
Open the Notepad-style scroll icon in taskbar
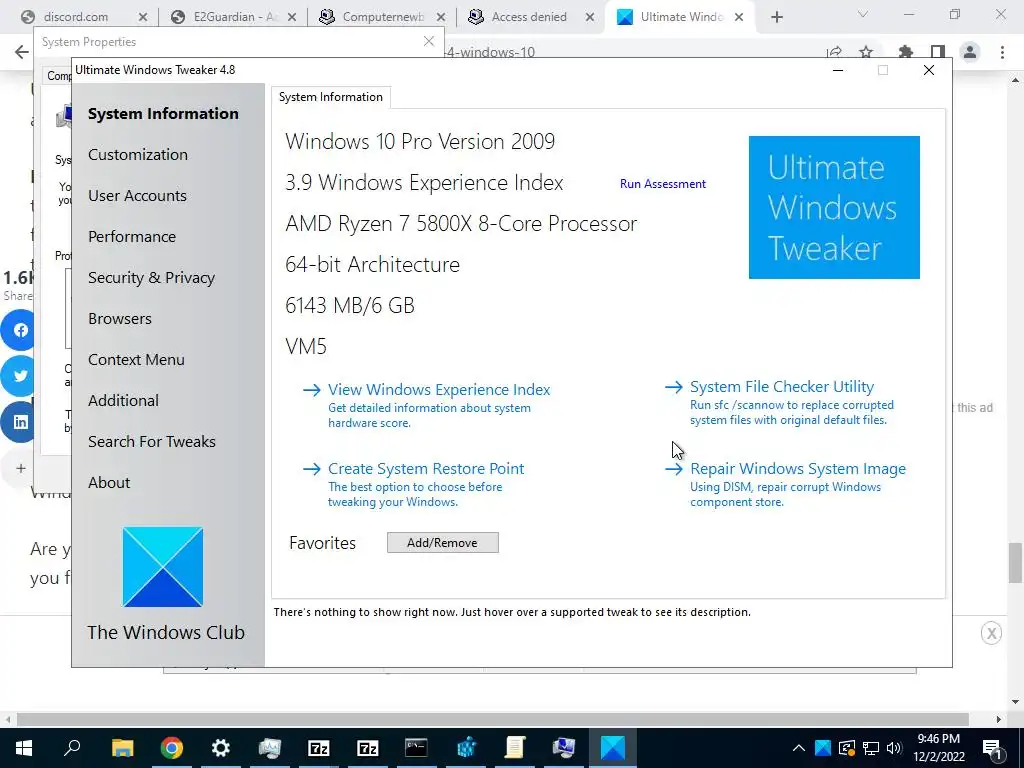515,748
